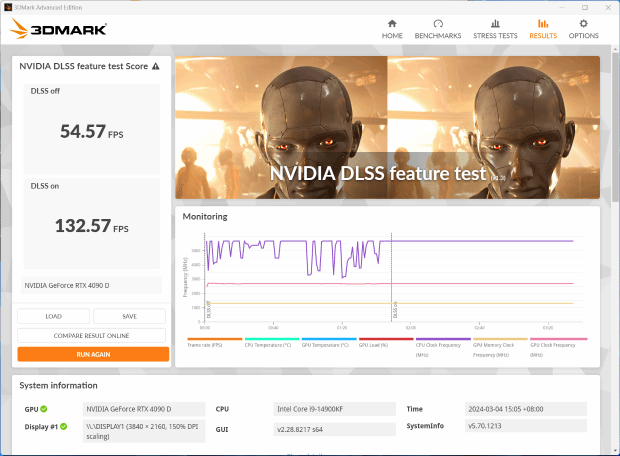Click the Monitoring panel heading
The width and height of the screenshot is (620, 456).
205,216
